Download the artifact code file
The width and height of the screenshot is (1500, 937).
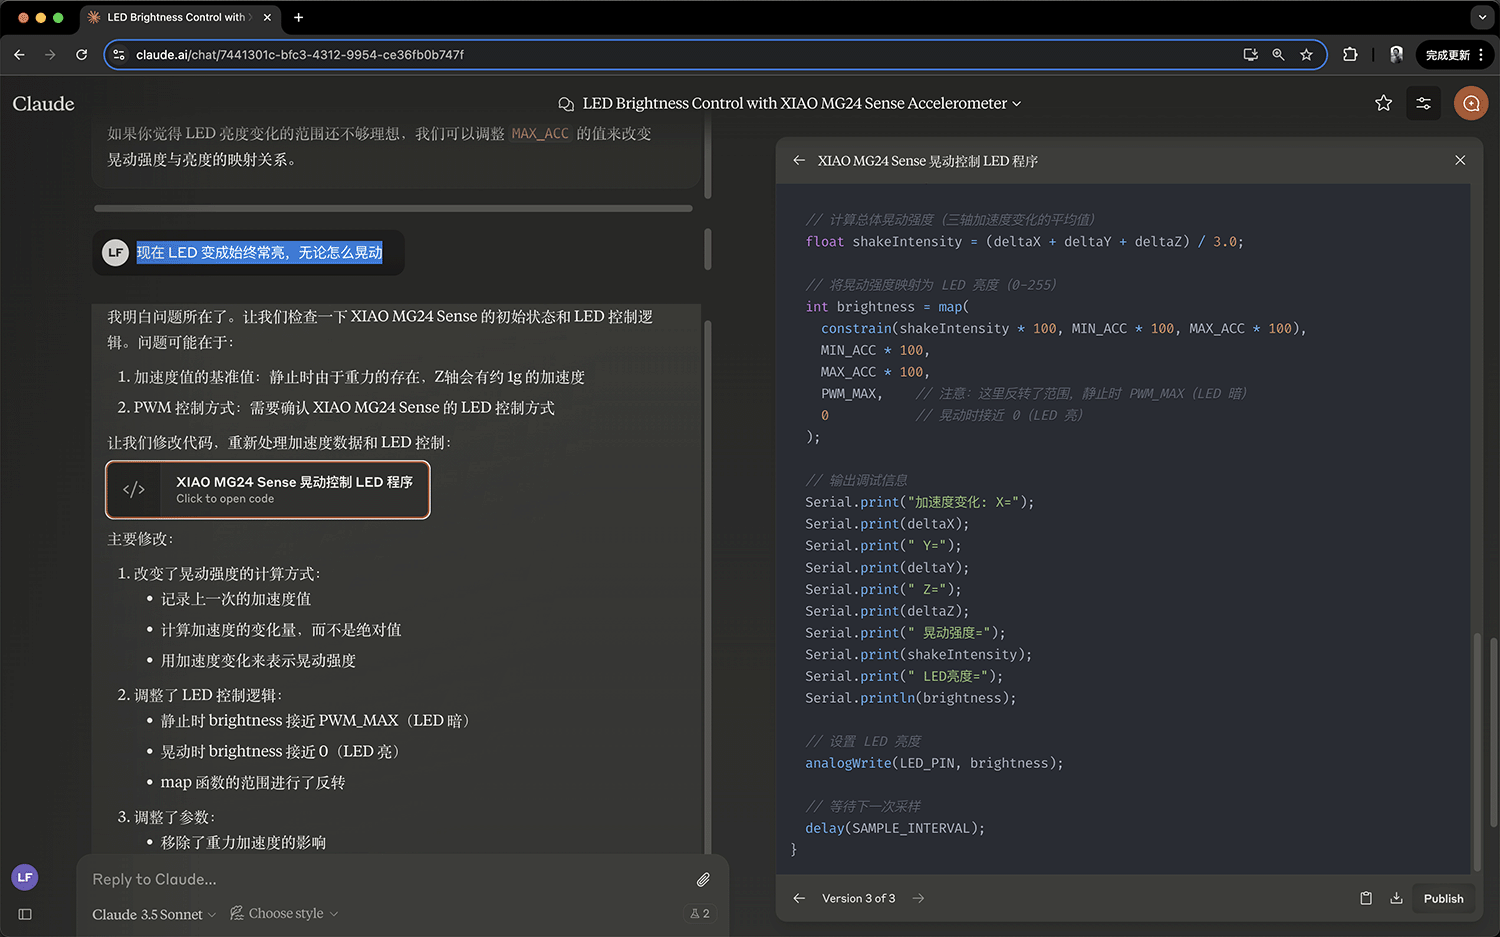tap(1396, 898)
